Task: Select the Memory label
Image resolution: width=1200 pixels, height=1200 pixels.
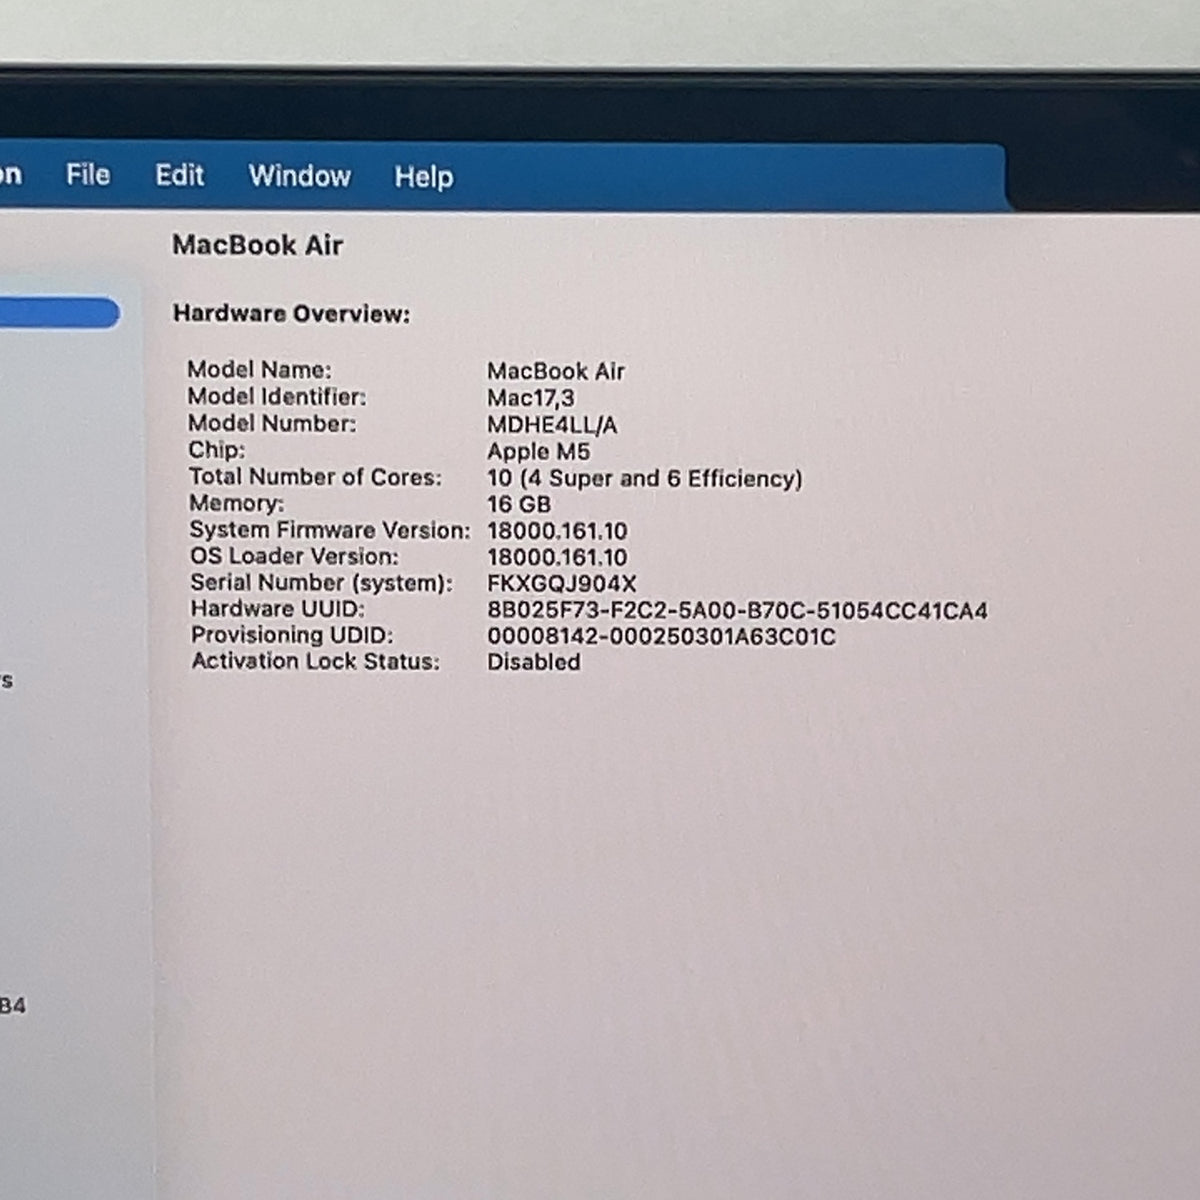Action: [x=237, y=503]
